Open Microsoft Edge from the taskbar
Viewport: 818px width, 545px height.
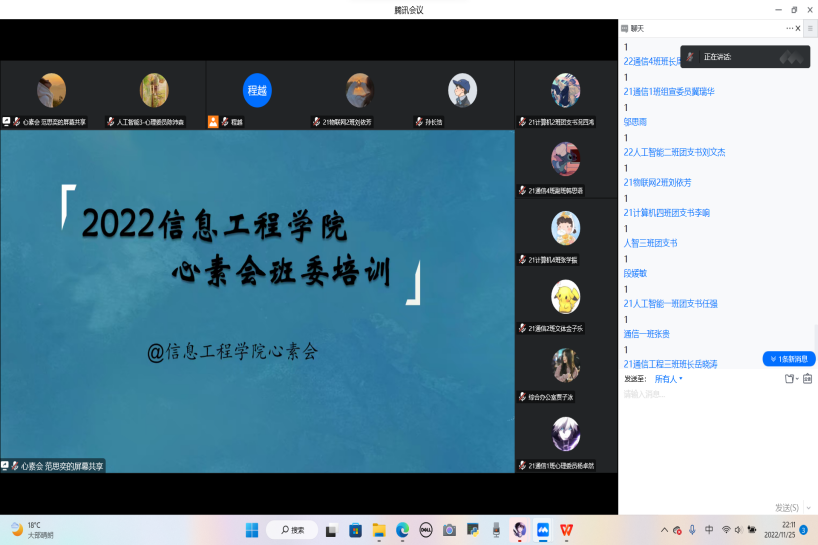pos(403,530)
